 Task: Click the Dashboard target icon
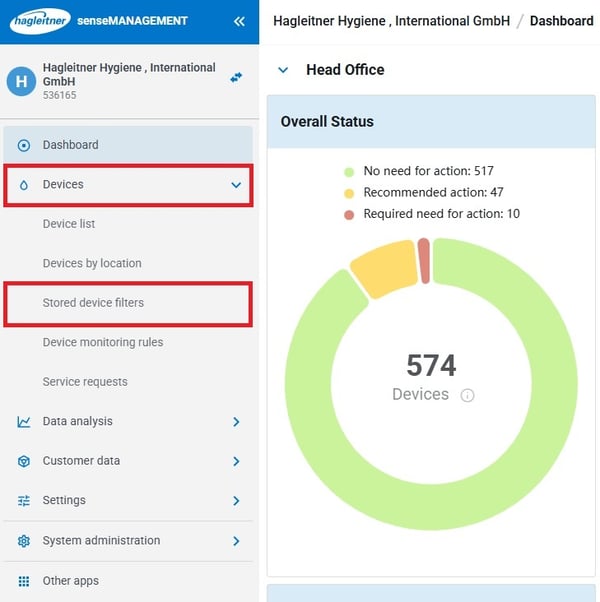(x=24, y=145)
